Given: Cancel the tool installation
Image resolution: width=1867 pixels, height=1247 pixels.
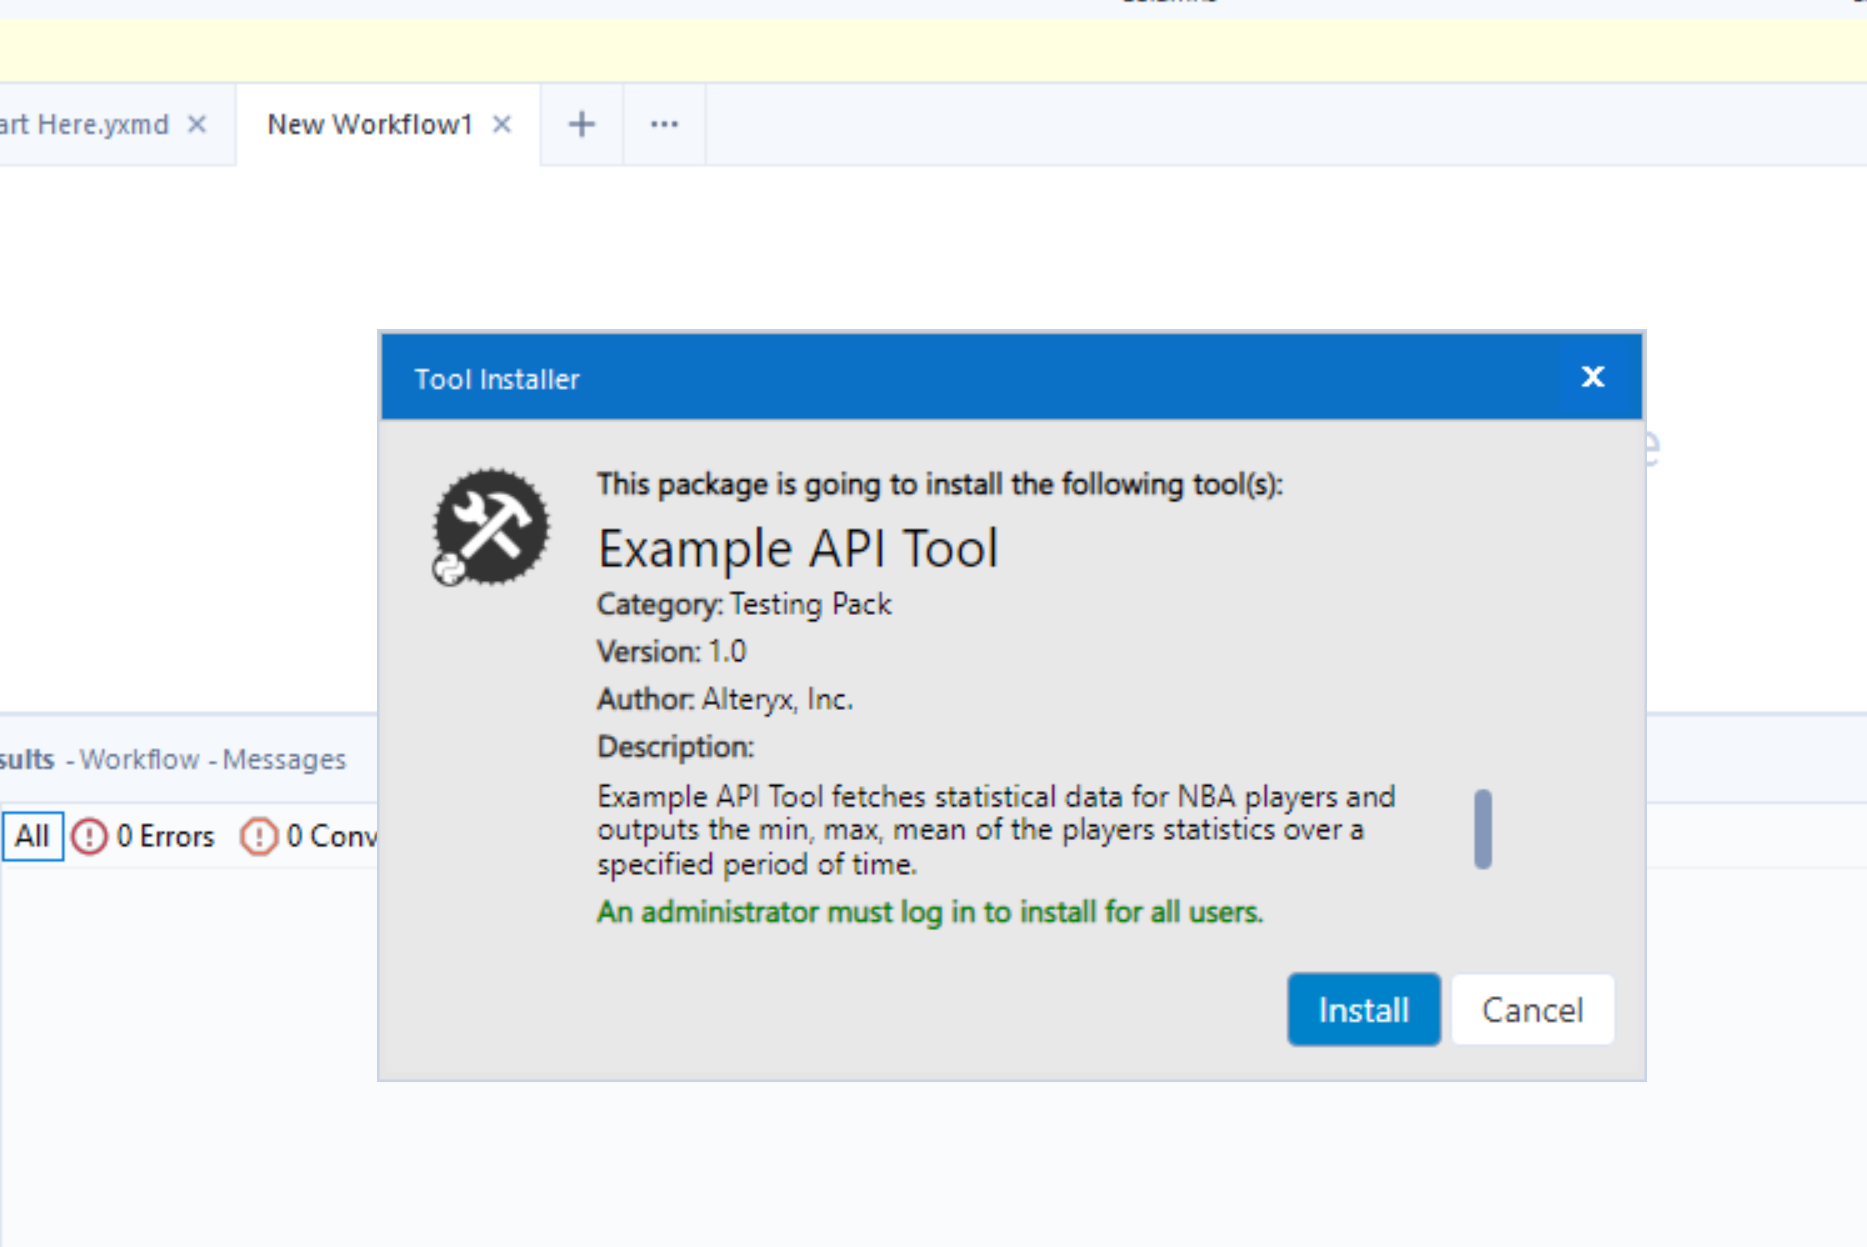Looking at the screenshot, I should (x=1532, y=1009).
